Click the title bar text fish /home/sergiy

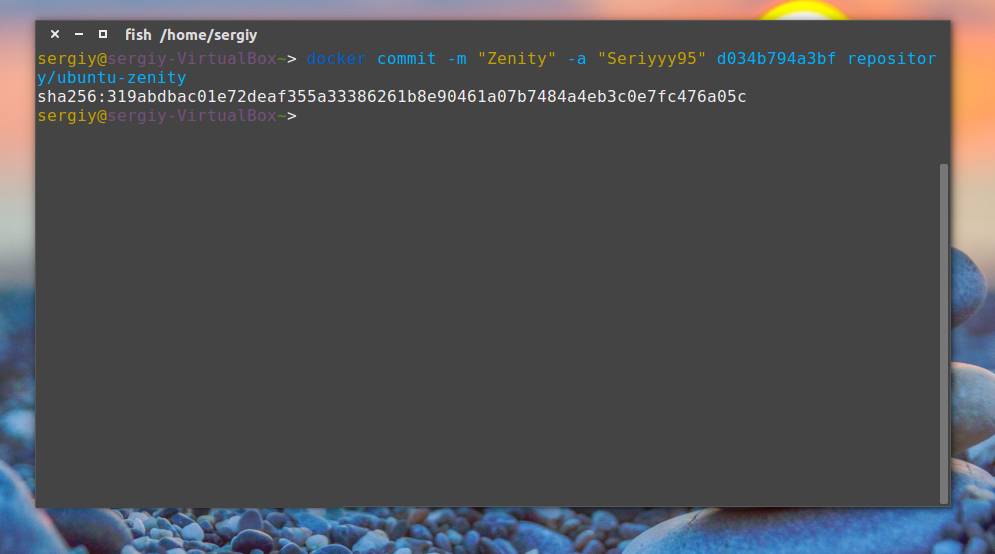point(191,35)
